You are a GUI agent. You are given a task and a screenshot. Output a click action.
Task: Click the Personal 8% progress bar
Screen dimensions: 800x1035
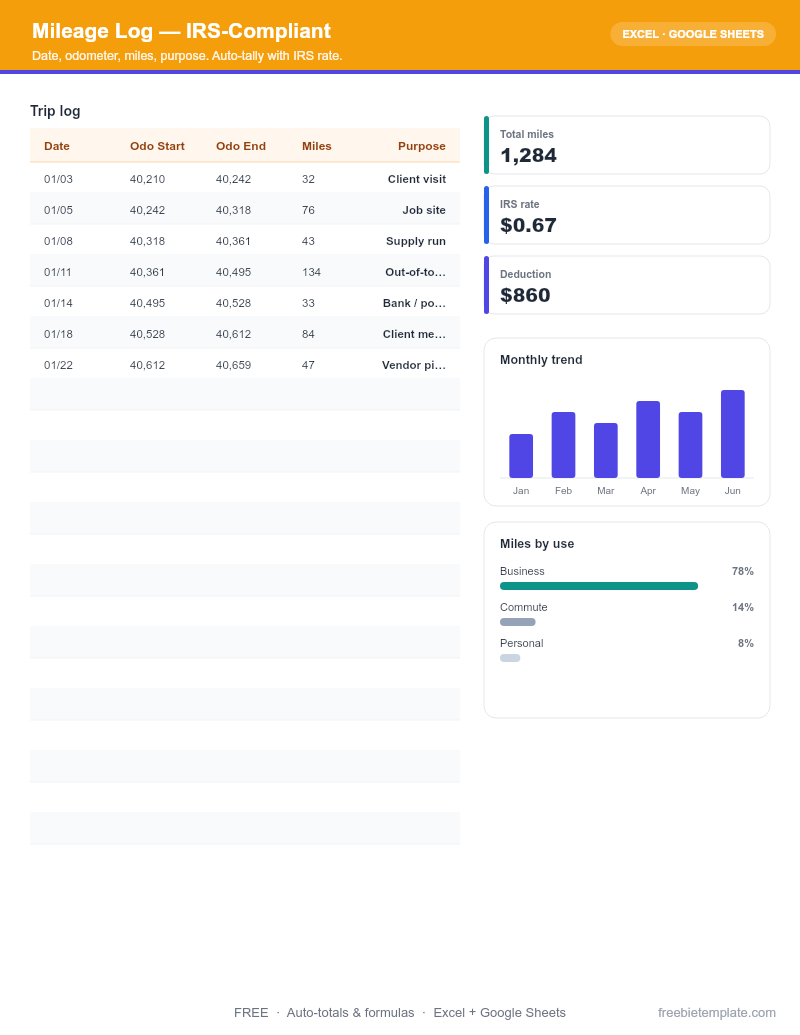510,658
